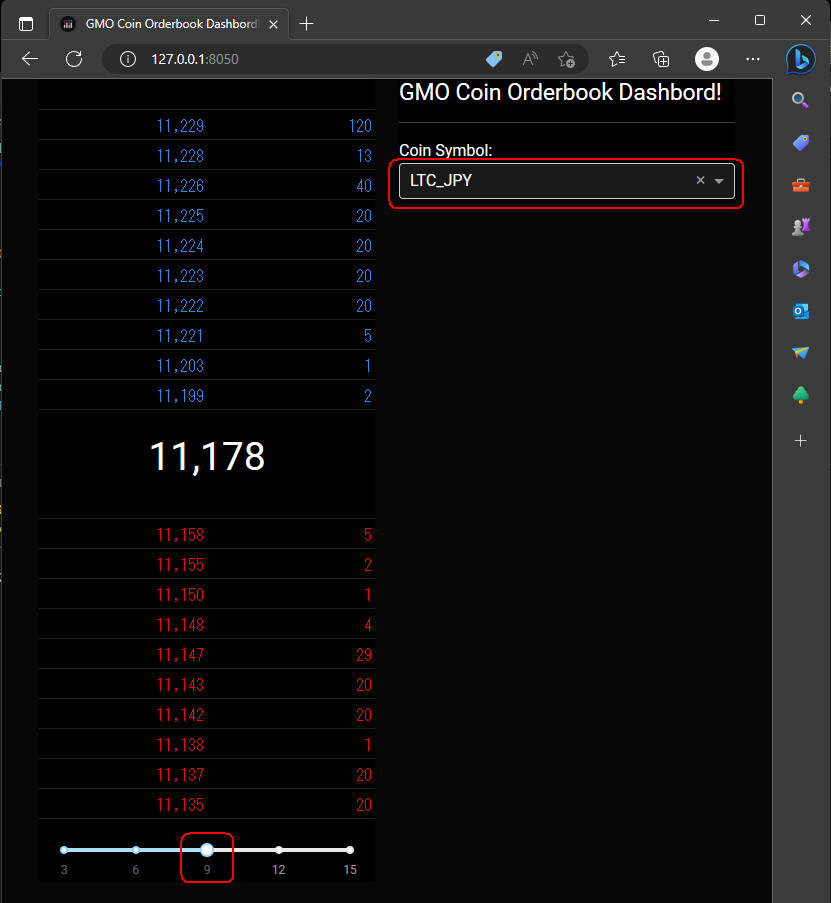Open sidebar Drop paper plane icon
The image size is (831, 903).
click(x=800, y=353)
